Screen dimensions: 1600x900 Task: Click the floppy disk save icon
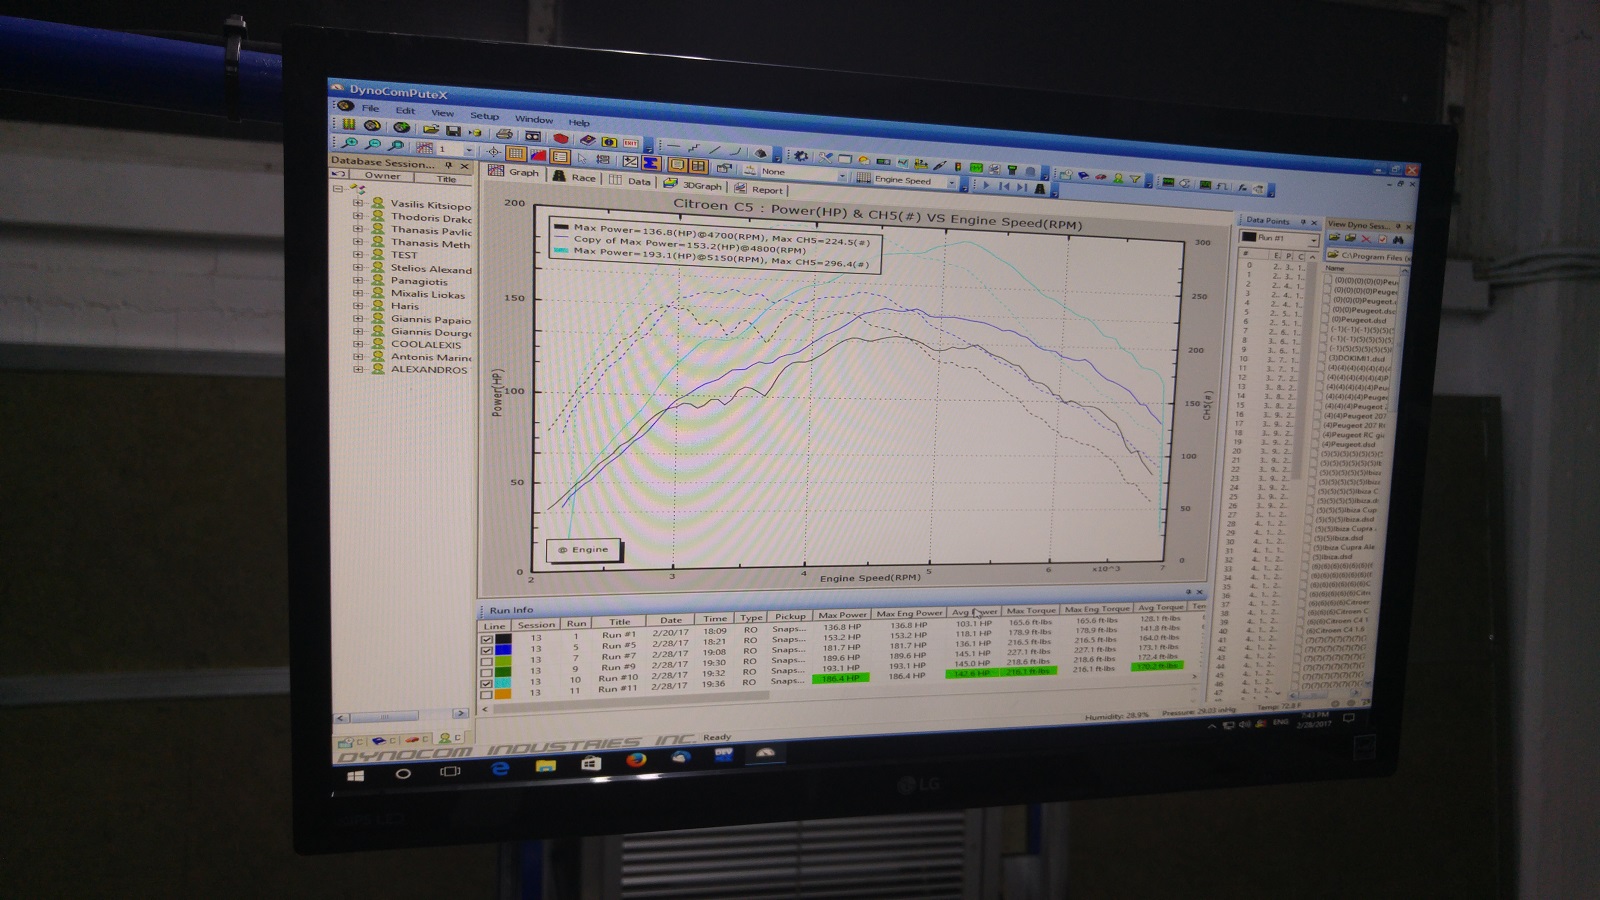[x=453, y=131]
